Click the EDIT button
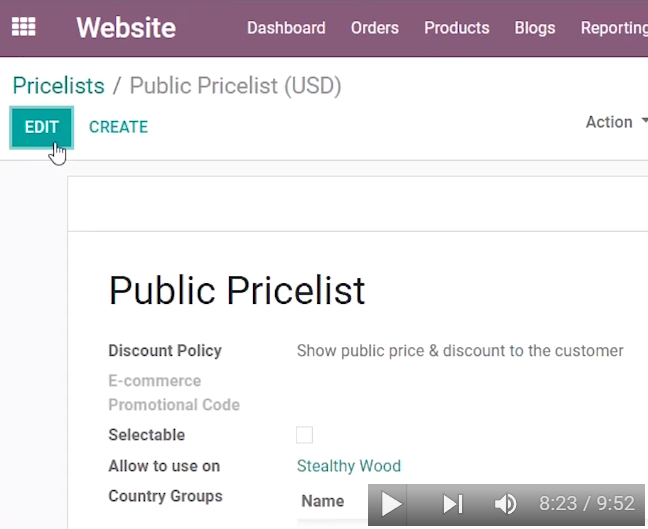This screenshot has width=648, height=529. coord(42,127)
